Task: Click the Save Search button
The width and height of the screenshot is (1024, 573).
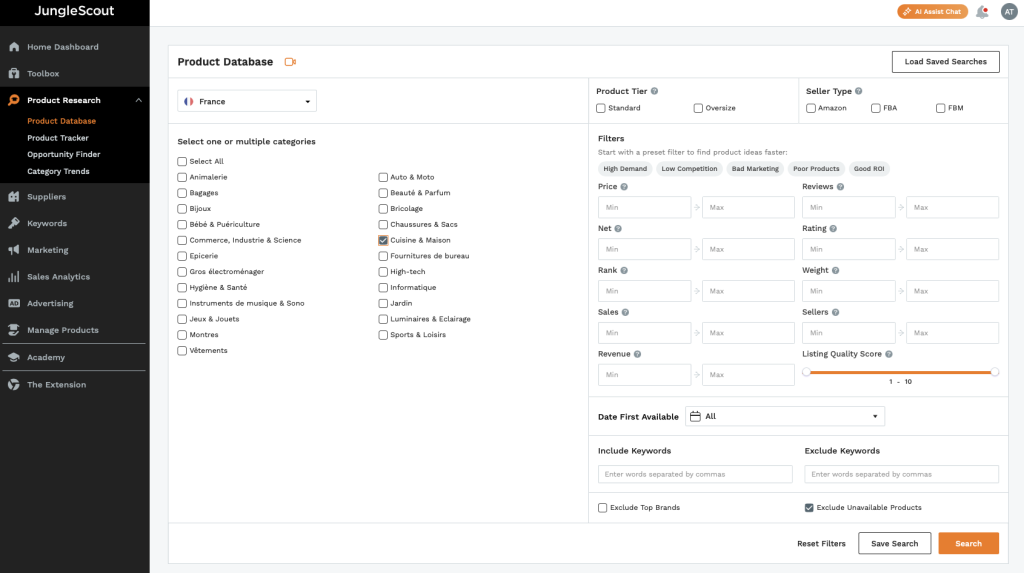Action: (895, 544)
